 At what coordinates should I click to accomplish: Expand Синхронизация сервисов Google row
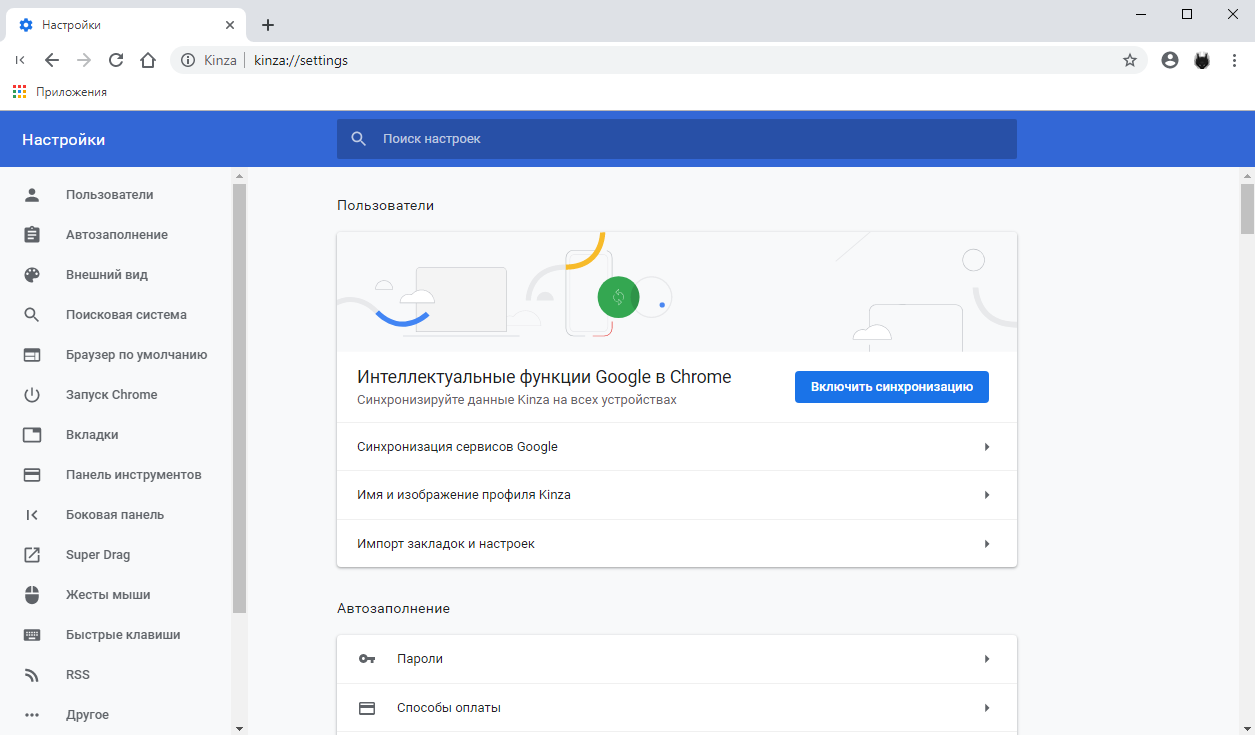pos(676,447)
